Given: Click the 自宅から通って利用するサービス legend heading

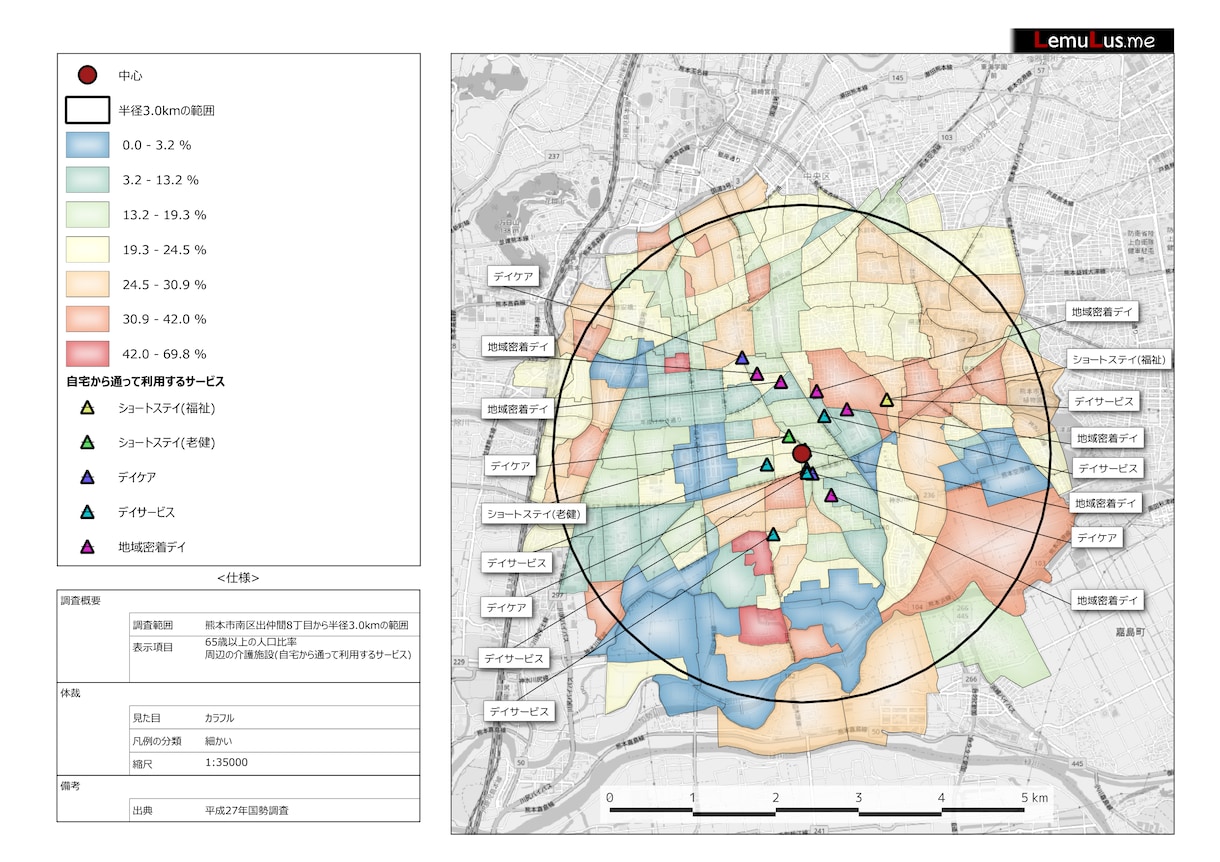Looking at the screenshot, I should [145, 381].
